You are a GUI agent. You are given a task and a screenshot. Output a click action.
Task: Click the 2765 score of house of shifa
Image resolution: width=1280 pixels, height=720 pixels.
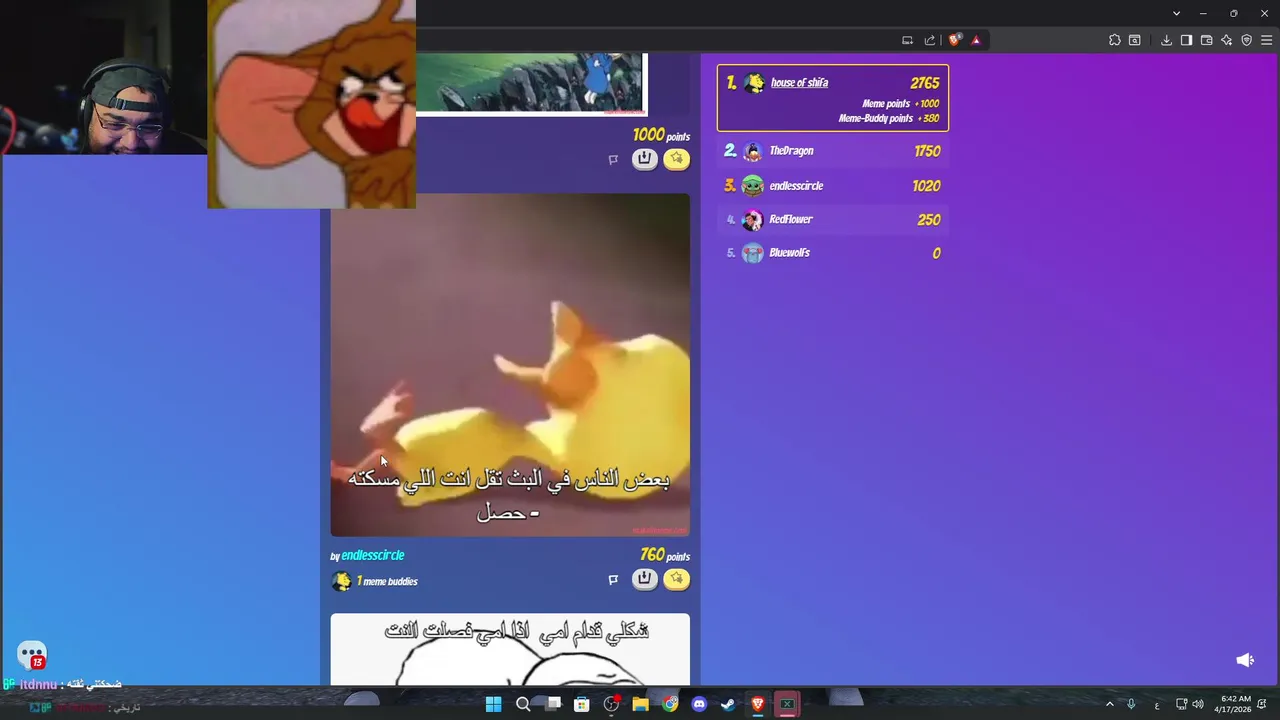(925, 83)
